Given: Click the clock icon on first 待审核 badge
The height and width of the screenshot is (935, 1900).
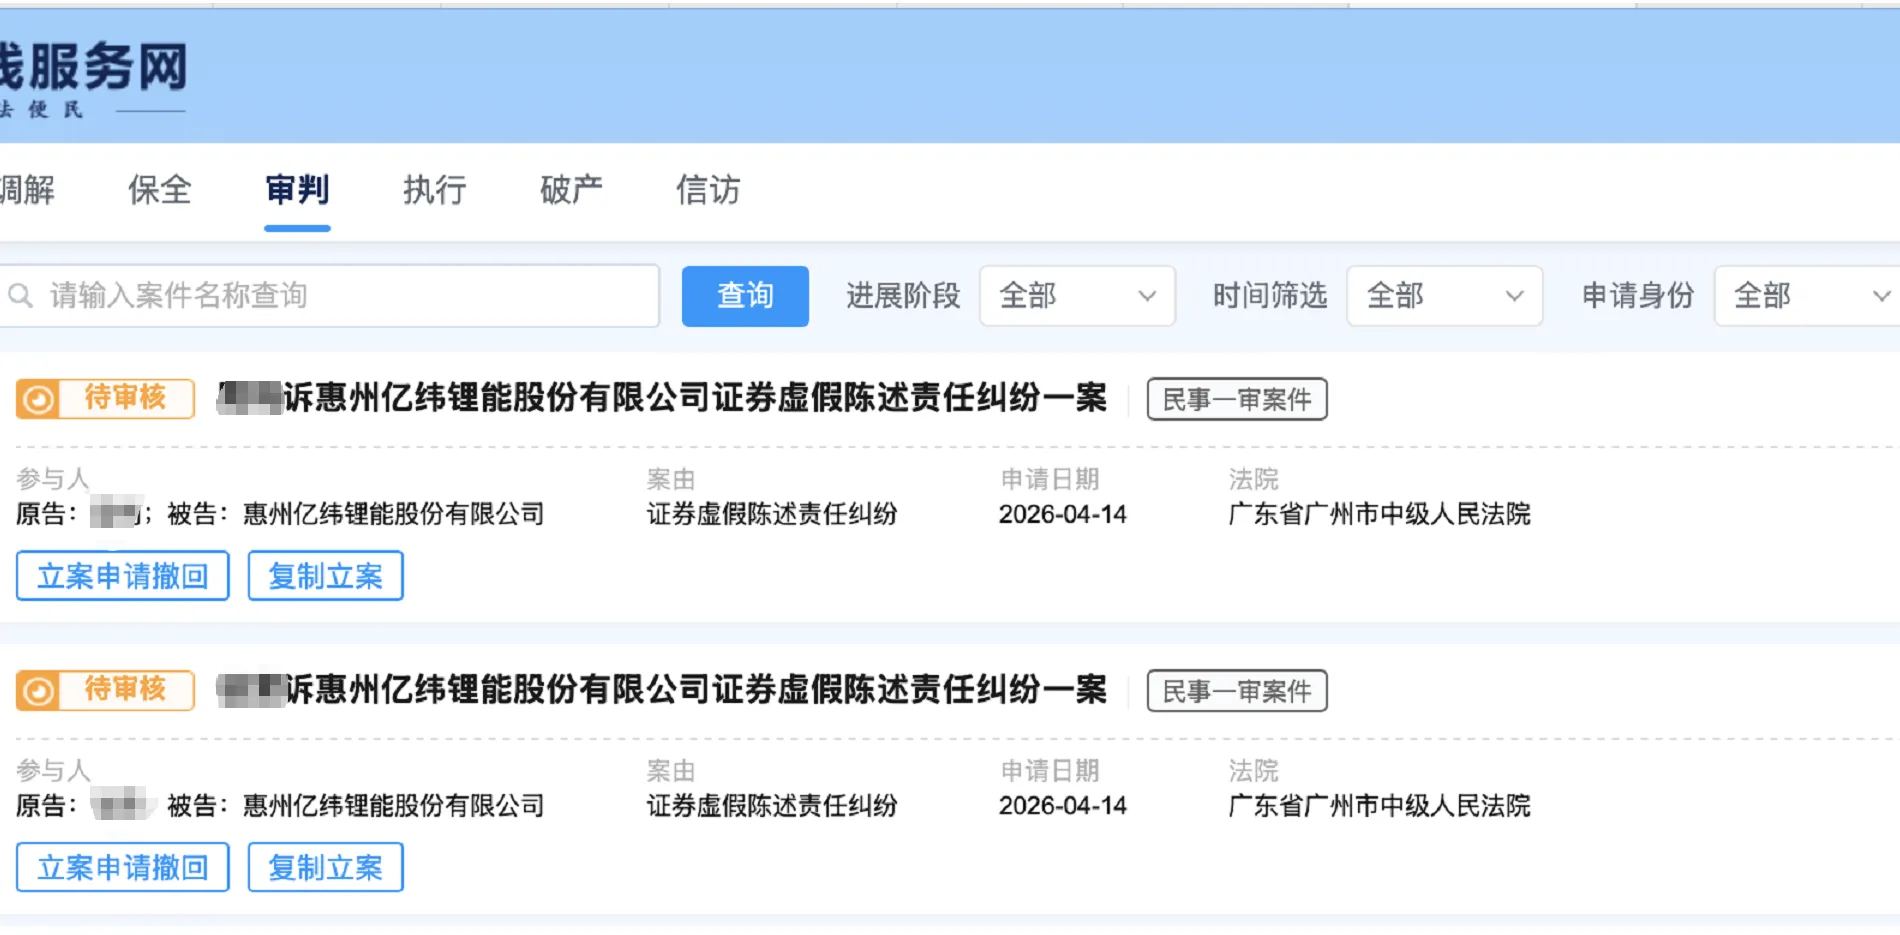Looking at the screenshot, I should [38, 399].
